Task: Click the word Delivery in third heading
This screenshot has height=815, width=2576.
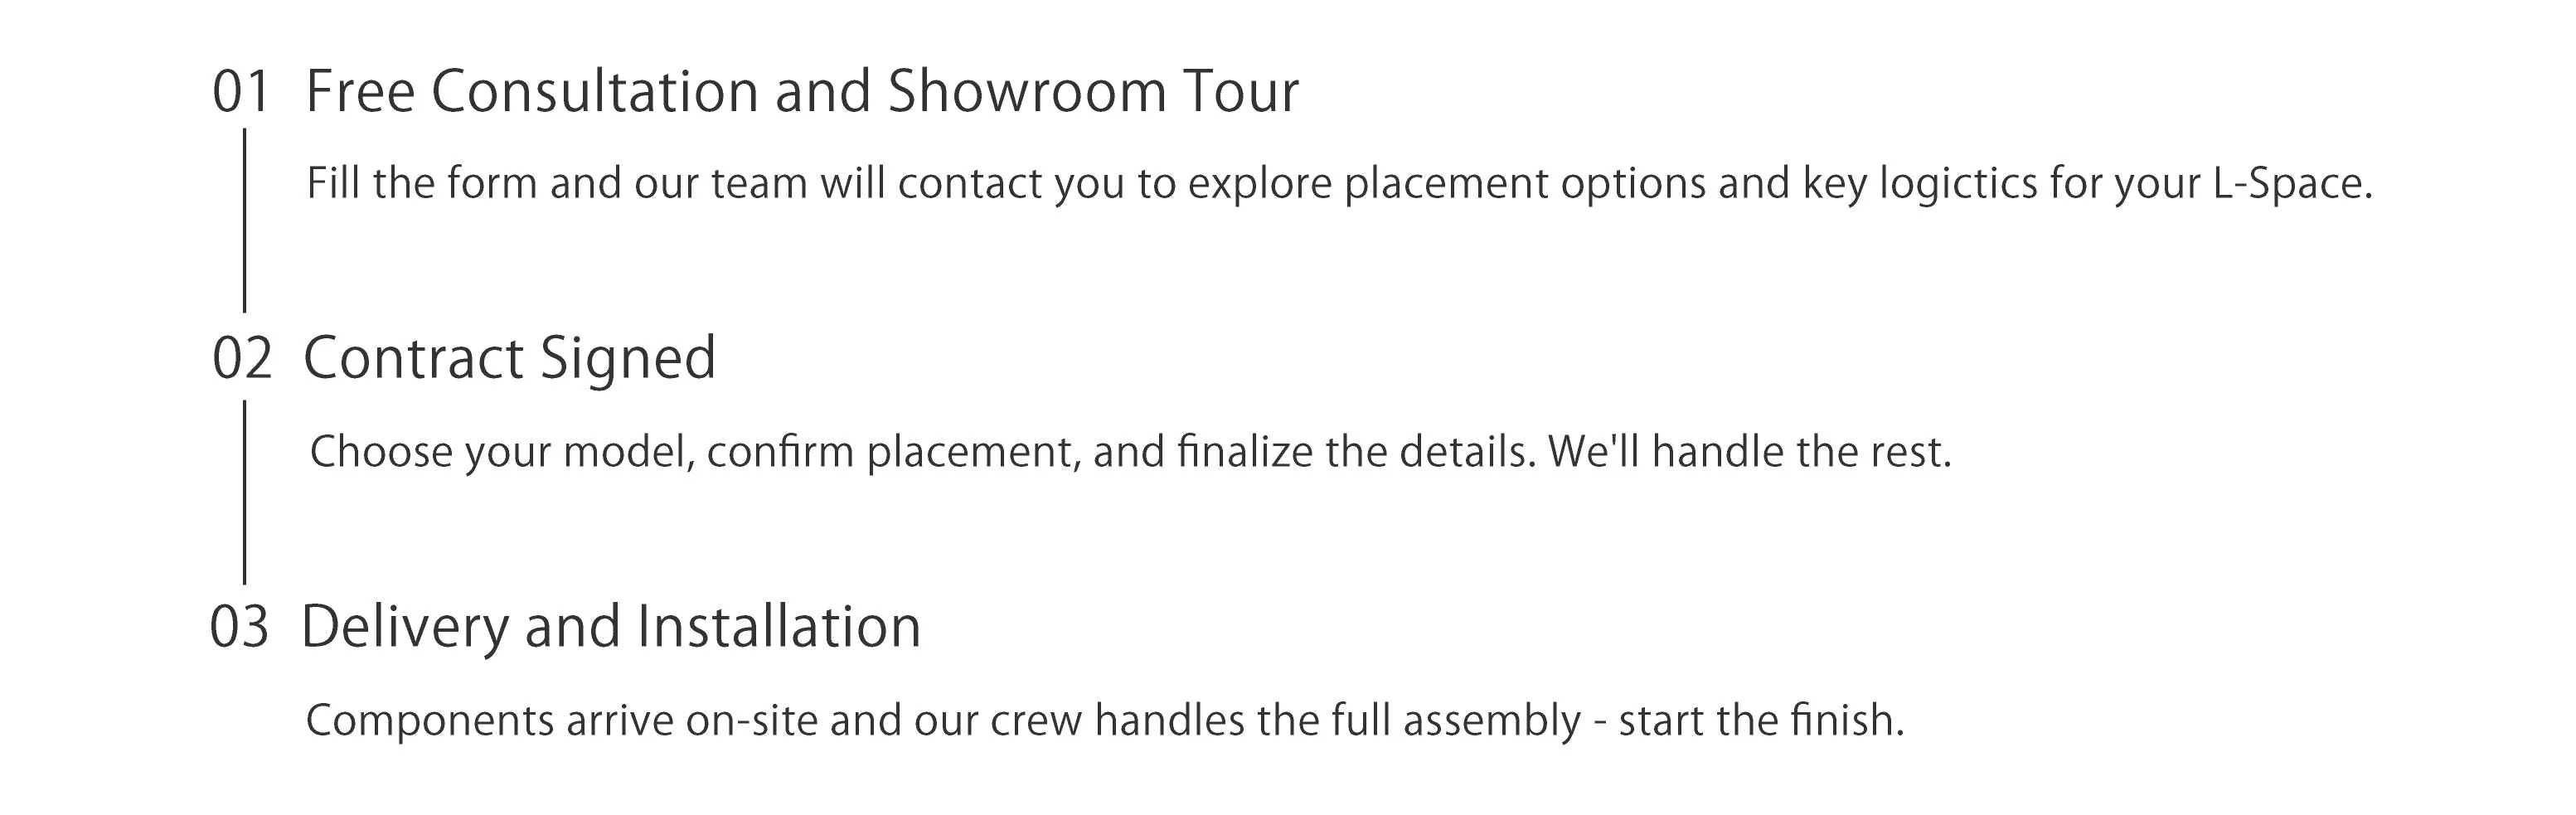Action: point(405,628)
